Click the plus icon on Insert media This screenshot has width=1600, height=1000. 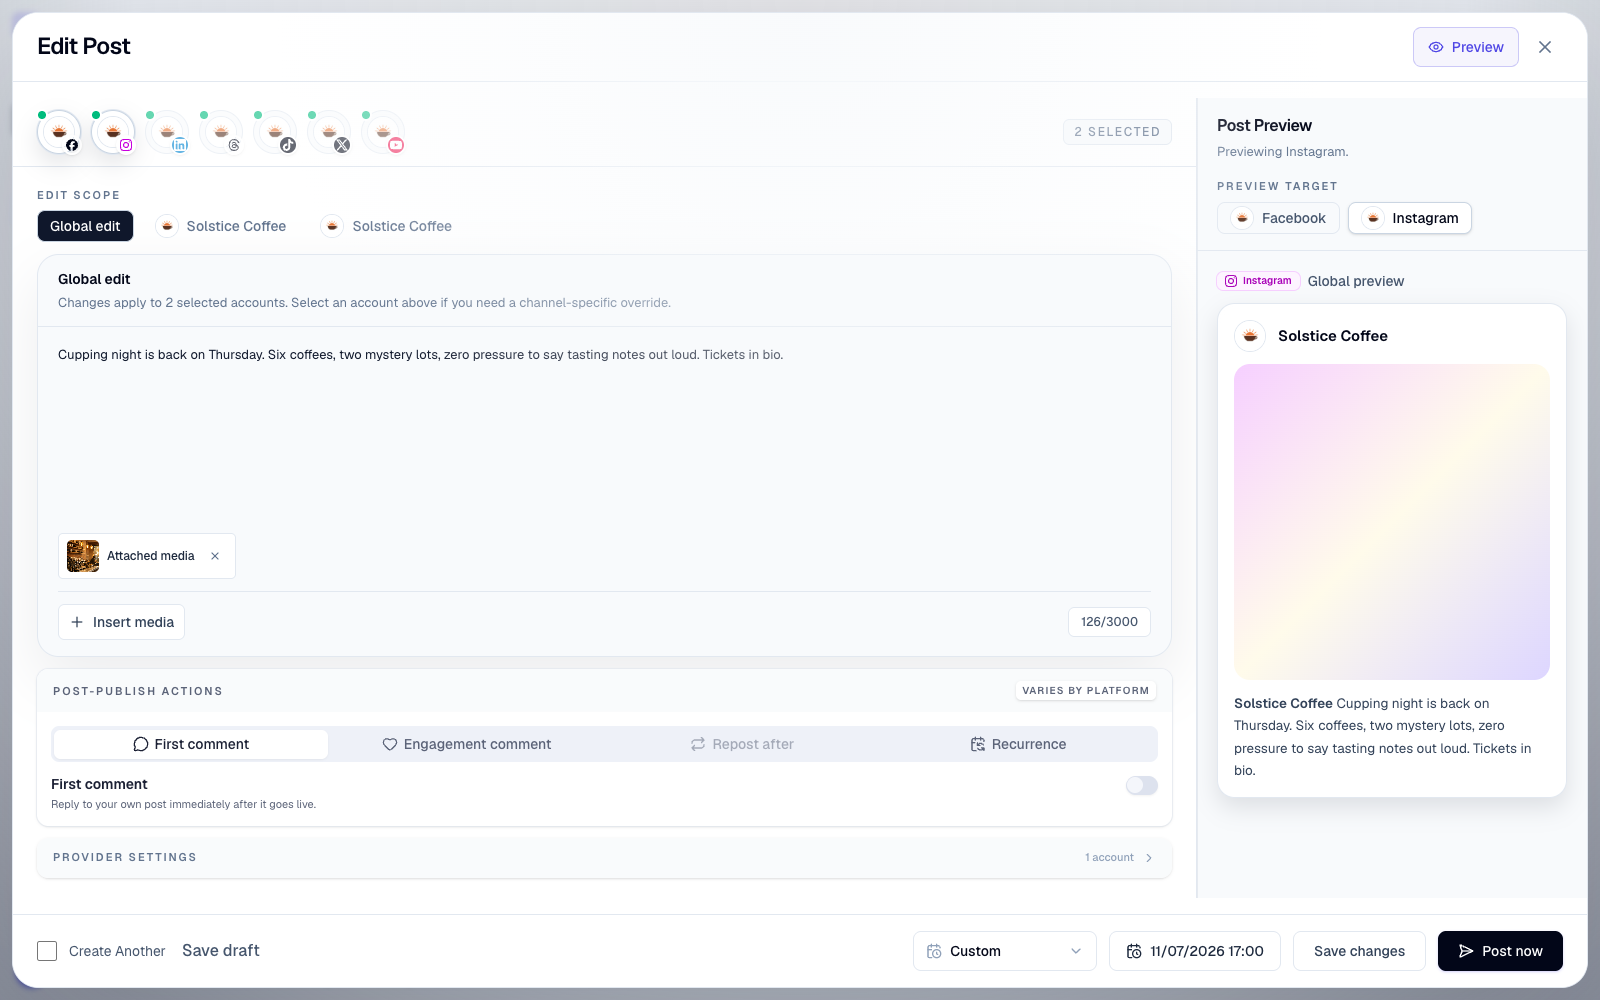click(77, 622)
